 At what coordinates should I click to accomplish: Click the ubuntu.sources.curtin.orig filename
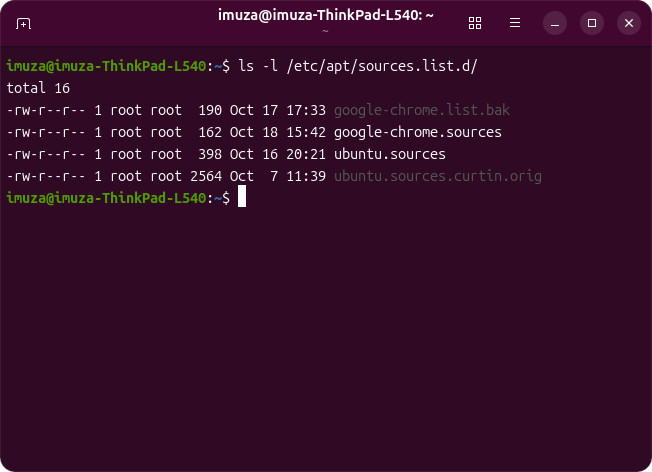tap(438, 176)
